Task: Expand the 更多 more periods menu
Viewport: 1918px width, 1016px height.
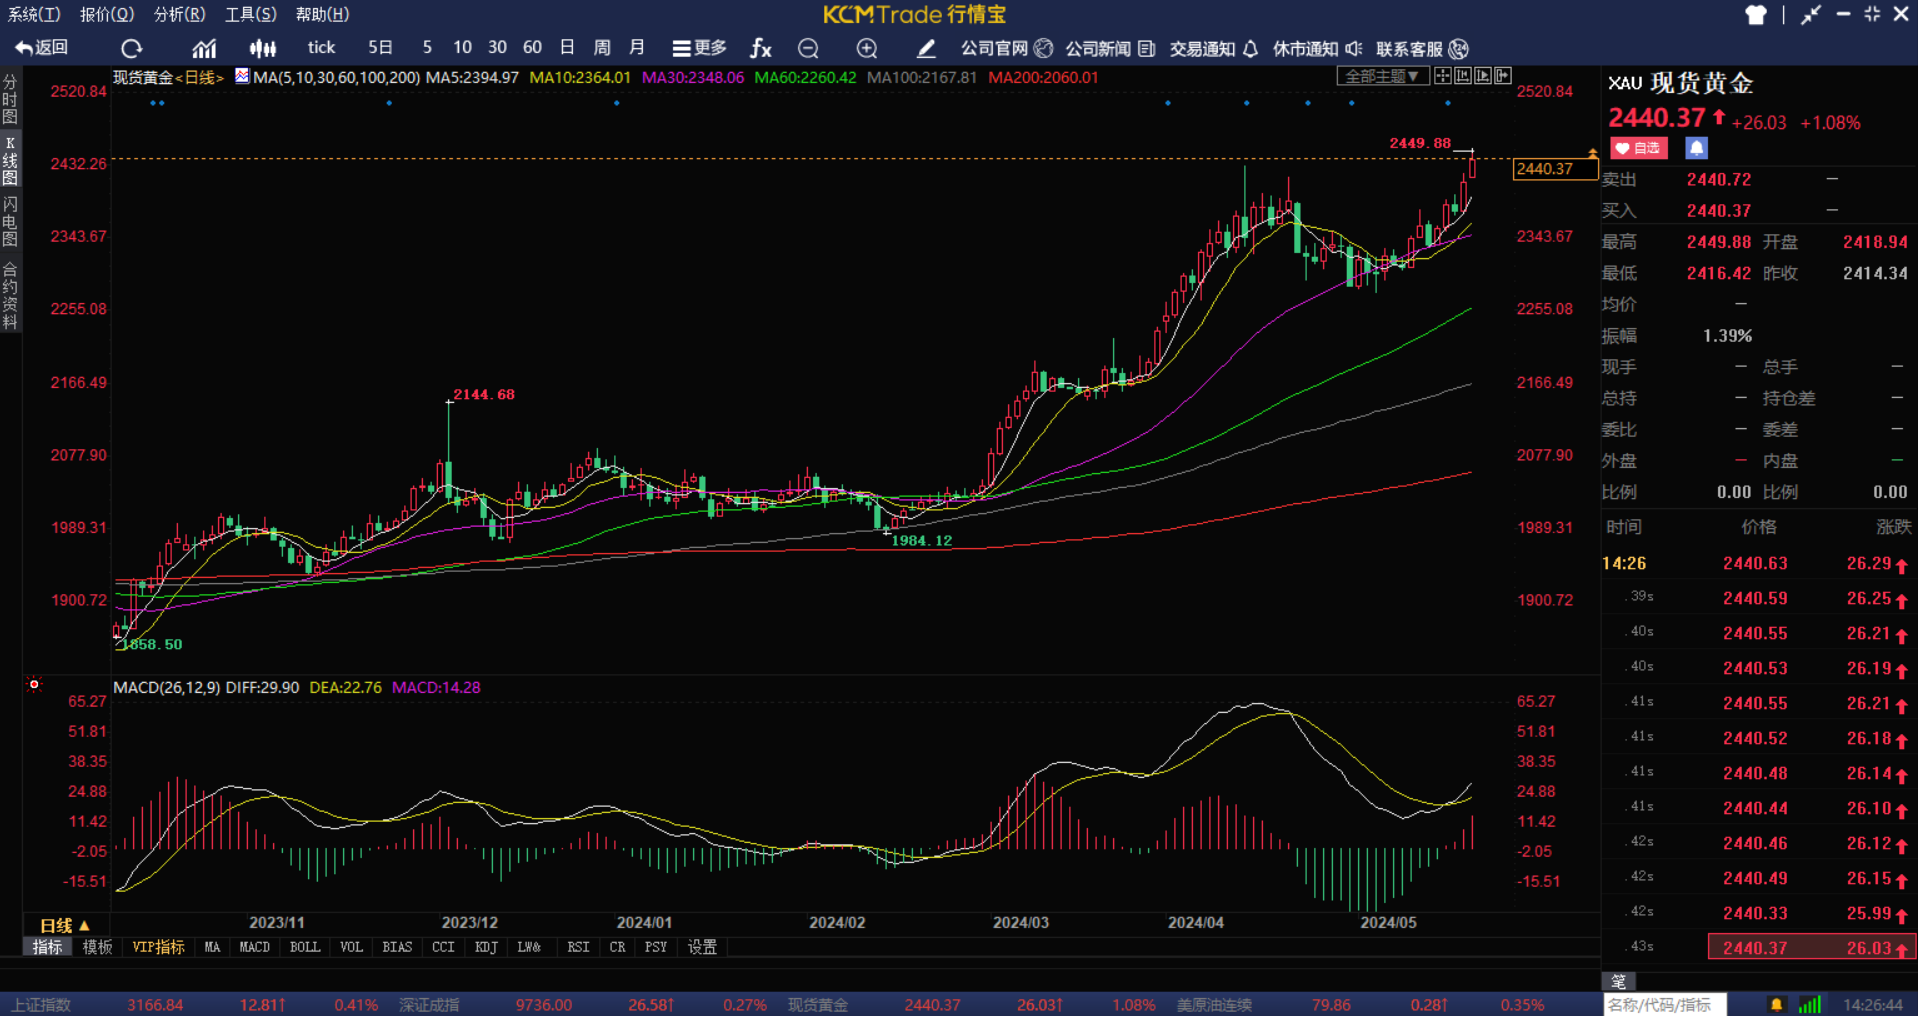Action: 700,48
